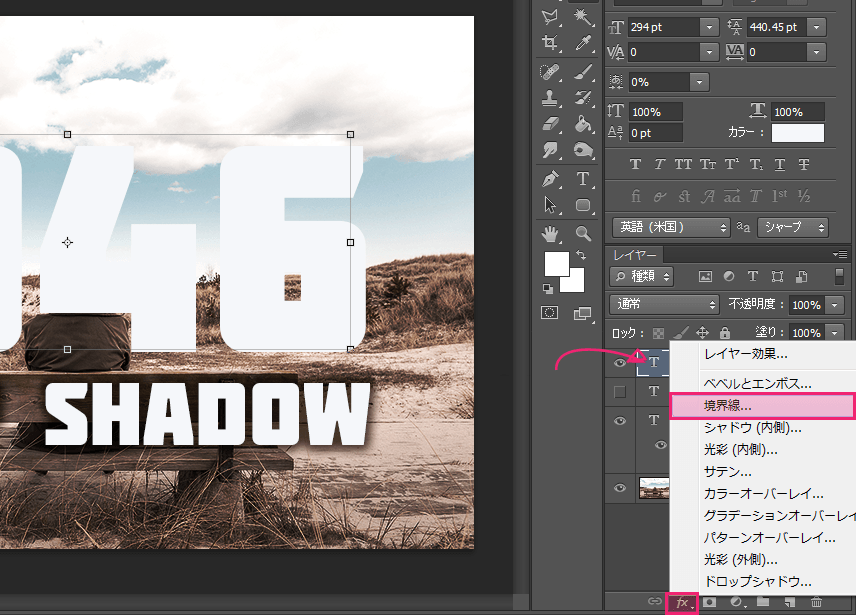Select the Spot Healing Brush tool
The height and width of the screenshot is (615, 856).
coord(551,69)
